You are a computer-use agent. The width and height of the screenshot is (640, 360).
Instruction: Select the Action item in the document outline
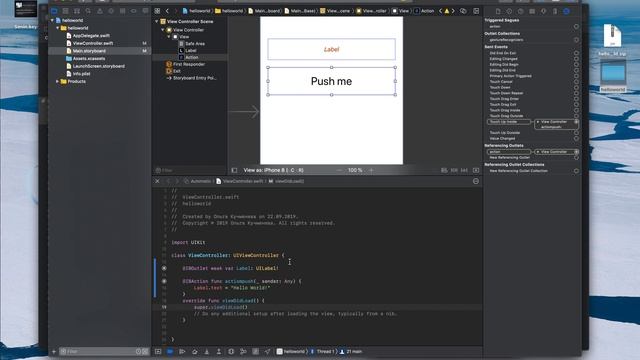click(x=191, y=58)
